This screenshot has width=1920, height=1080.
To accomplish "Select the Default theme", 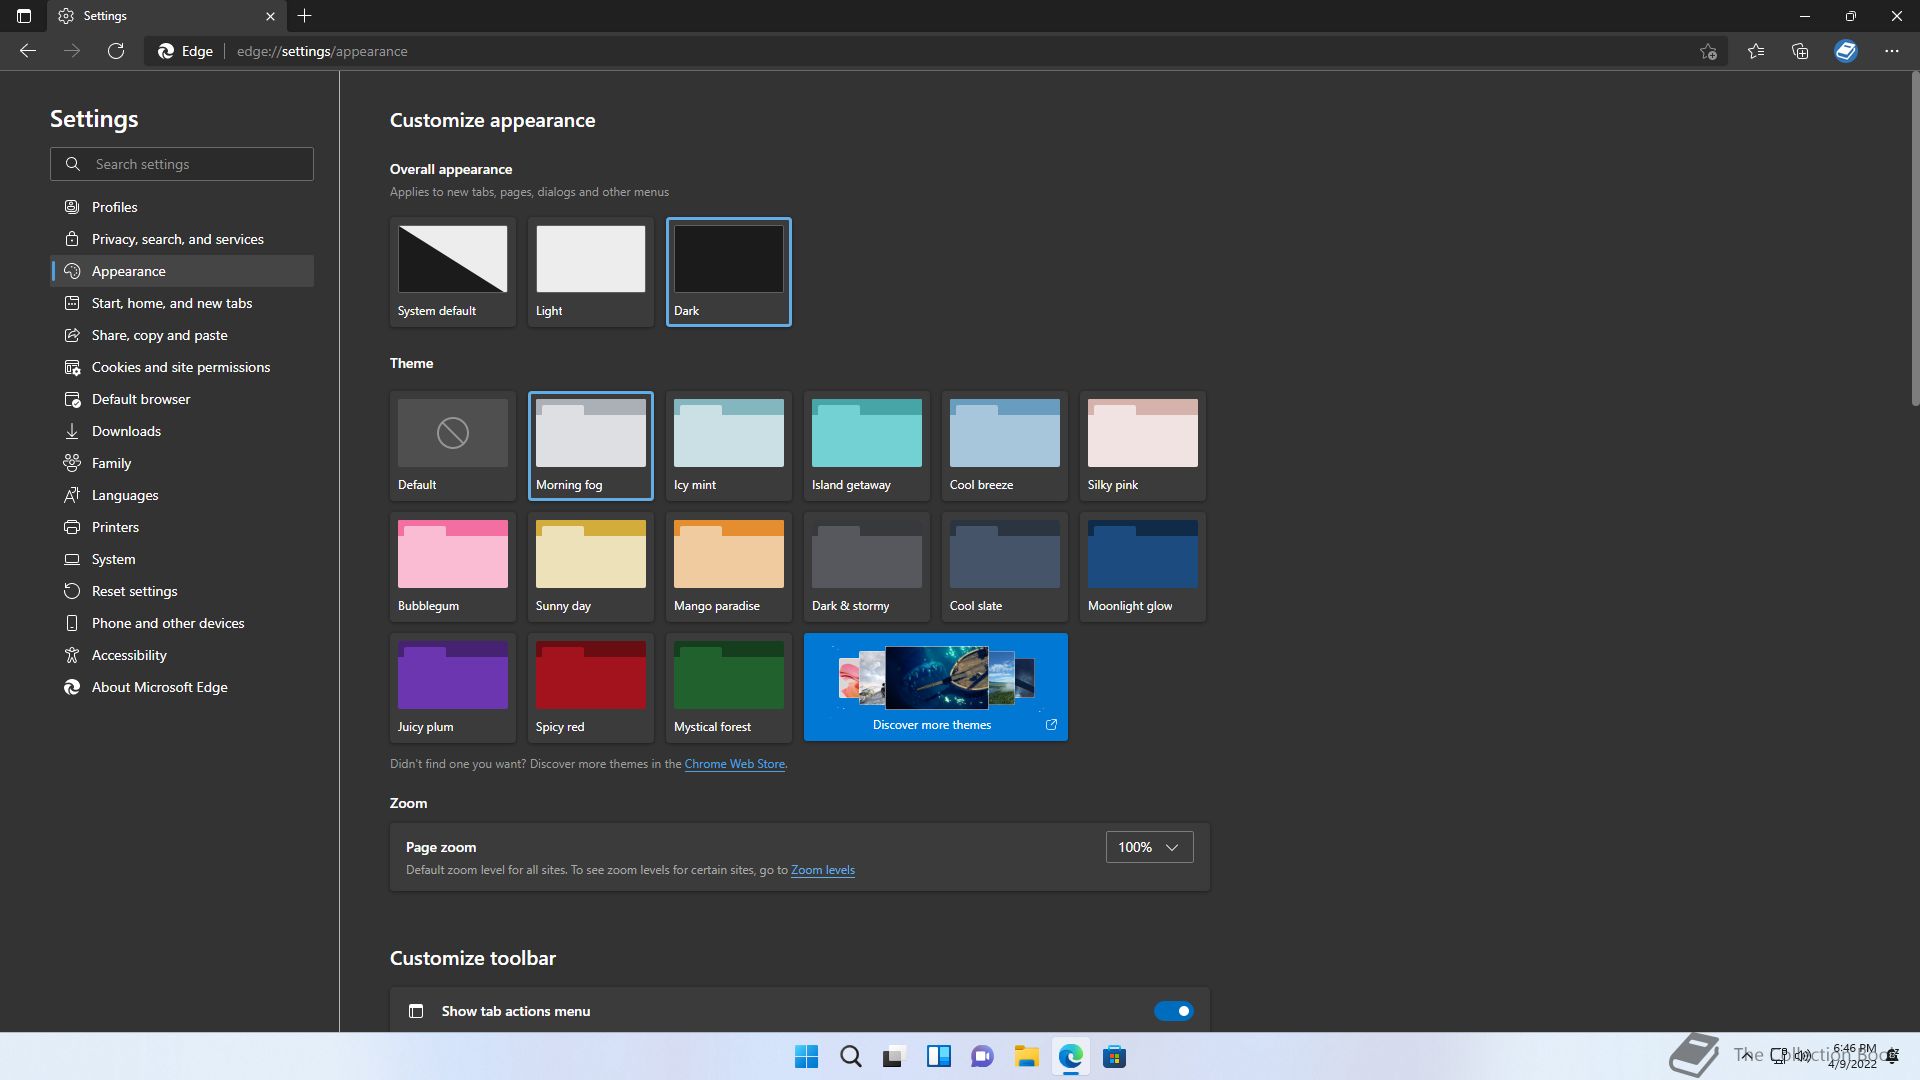I will point(453,446).
